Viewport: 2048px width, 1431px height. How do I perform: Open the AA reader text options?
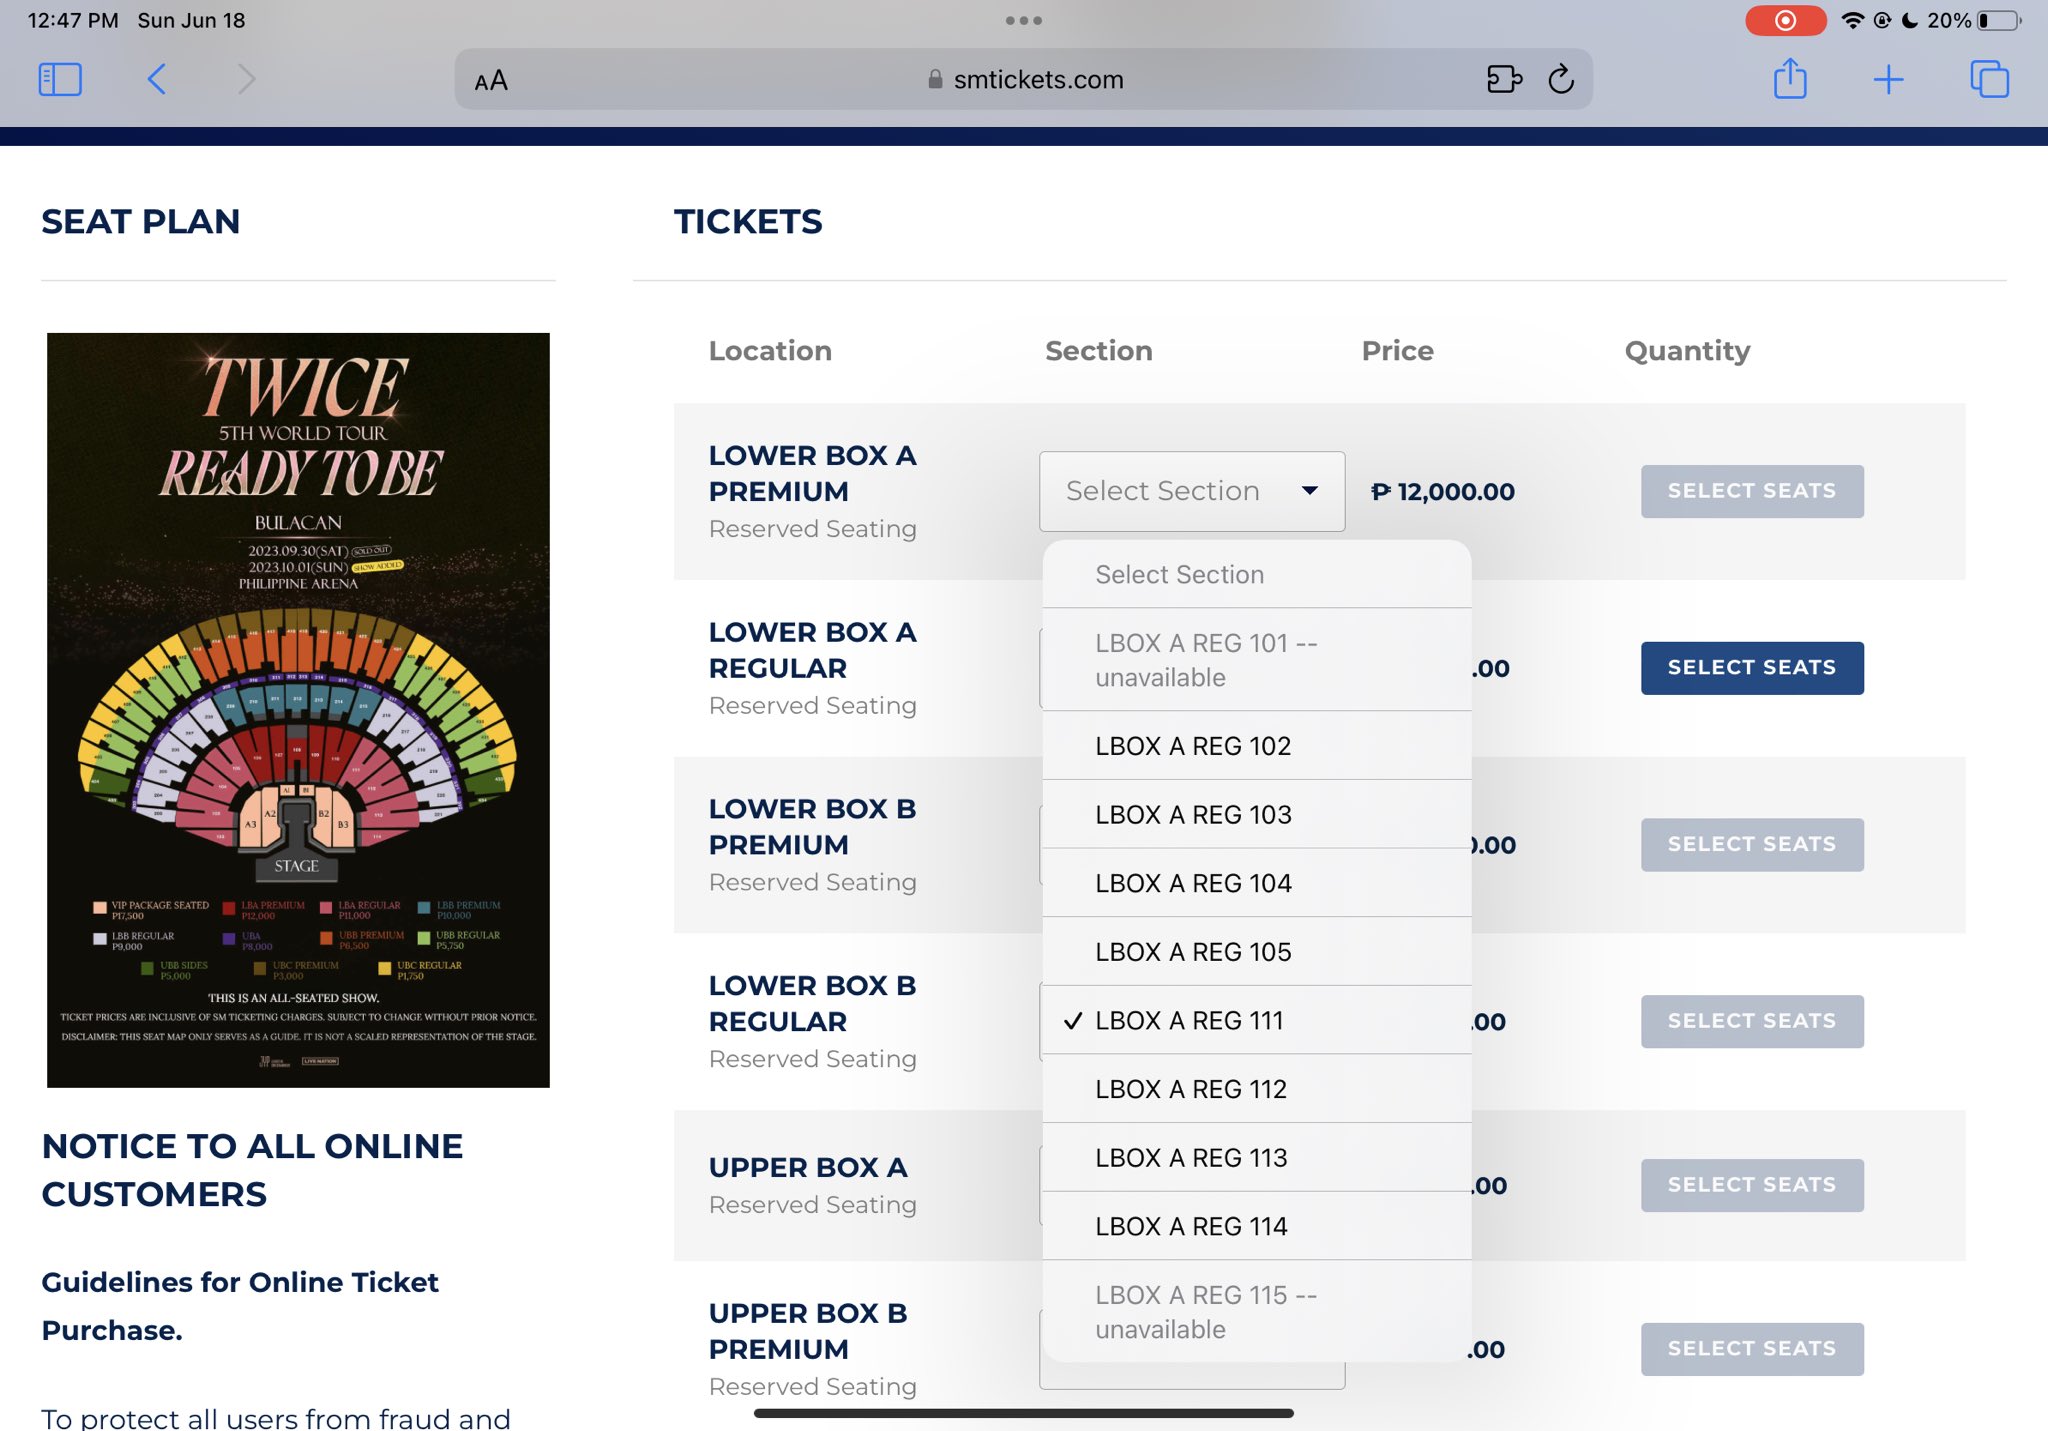point(491,80)
